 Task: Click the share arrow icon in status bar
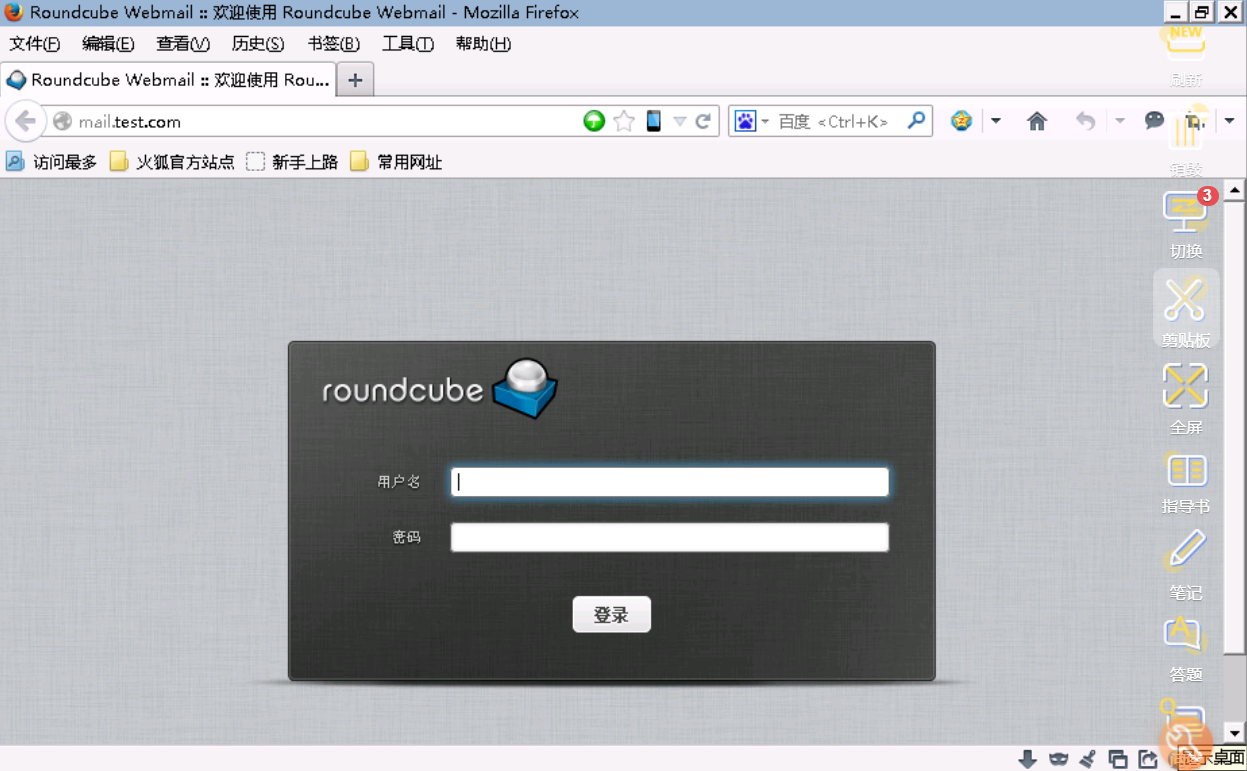click(1148, 759)
